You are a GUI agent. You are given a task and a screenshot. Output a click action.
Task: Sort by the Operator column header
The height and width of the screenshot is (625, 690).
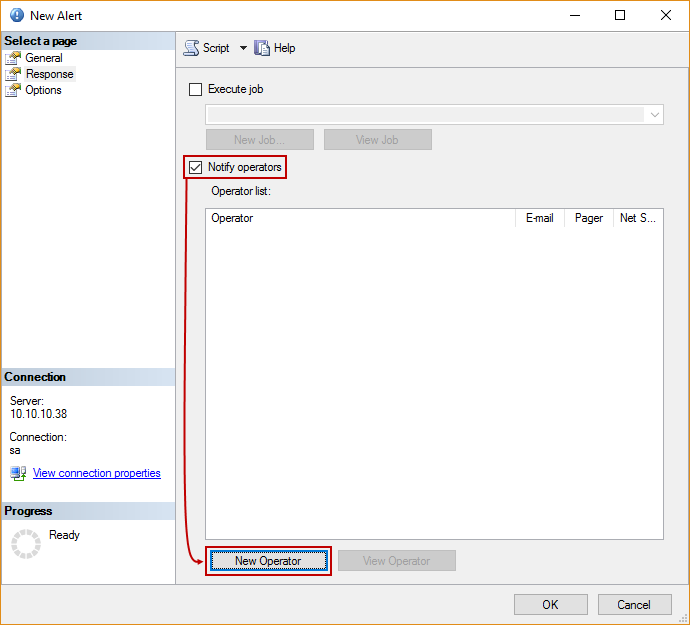pos(360,218)
